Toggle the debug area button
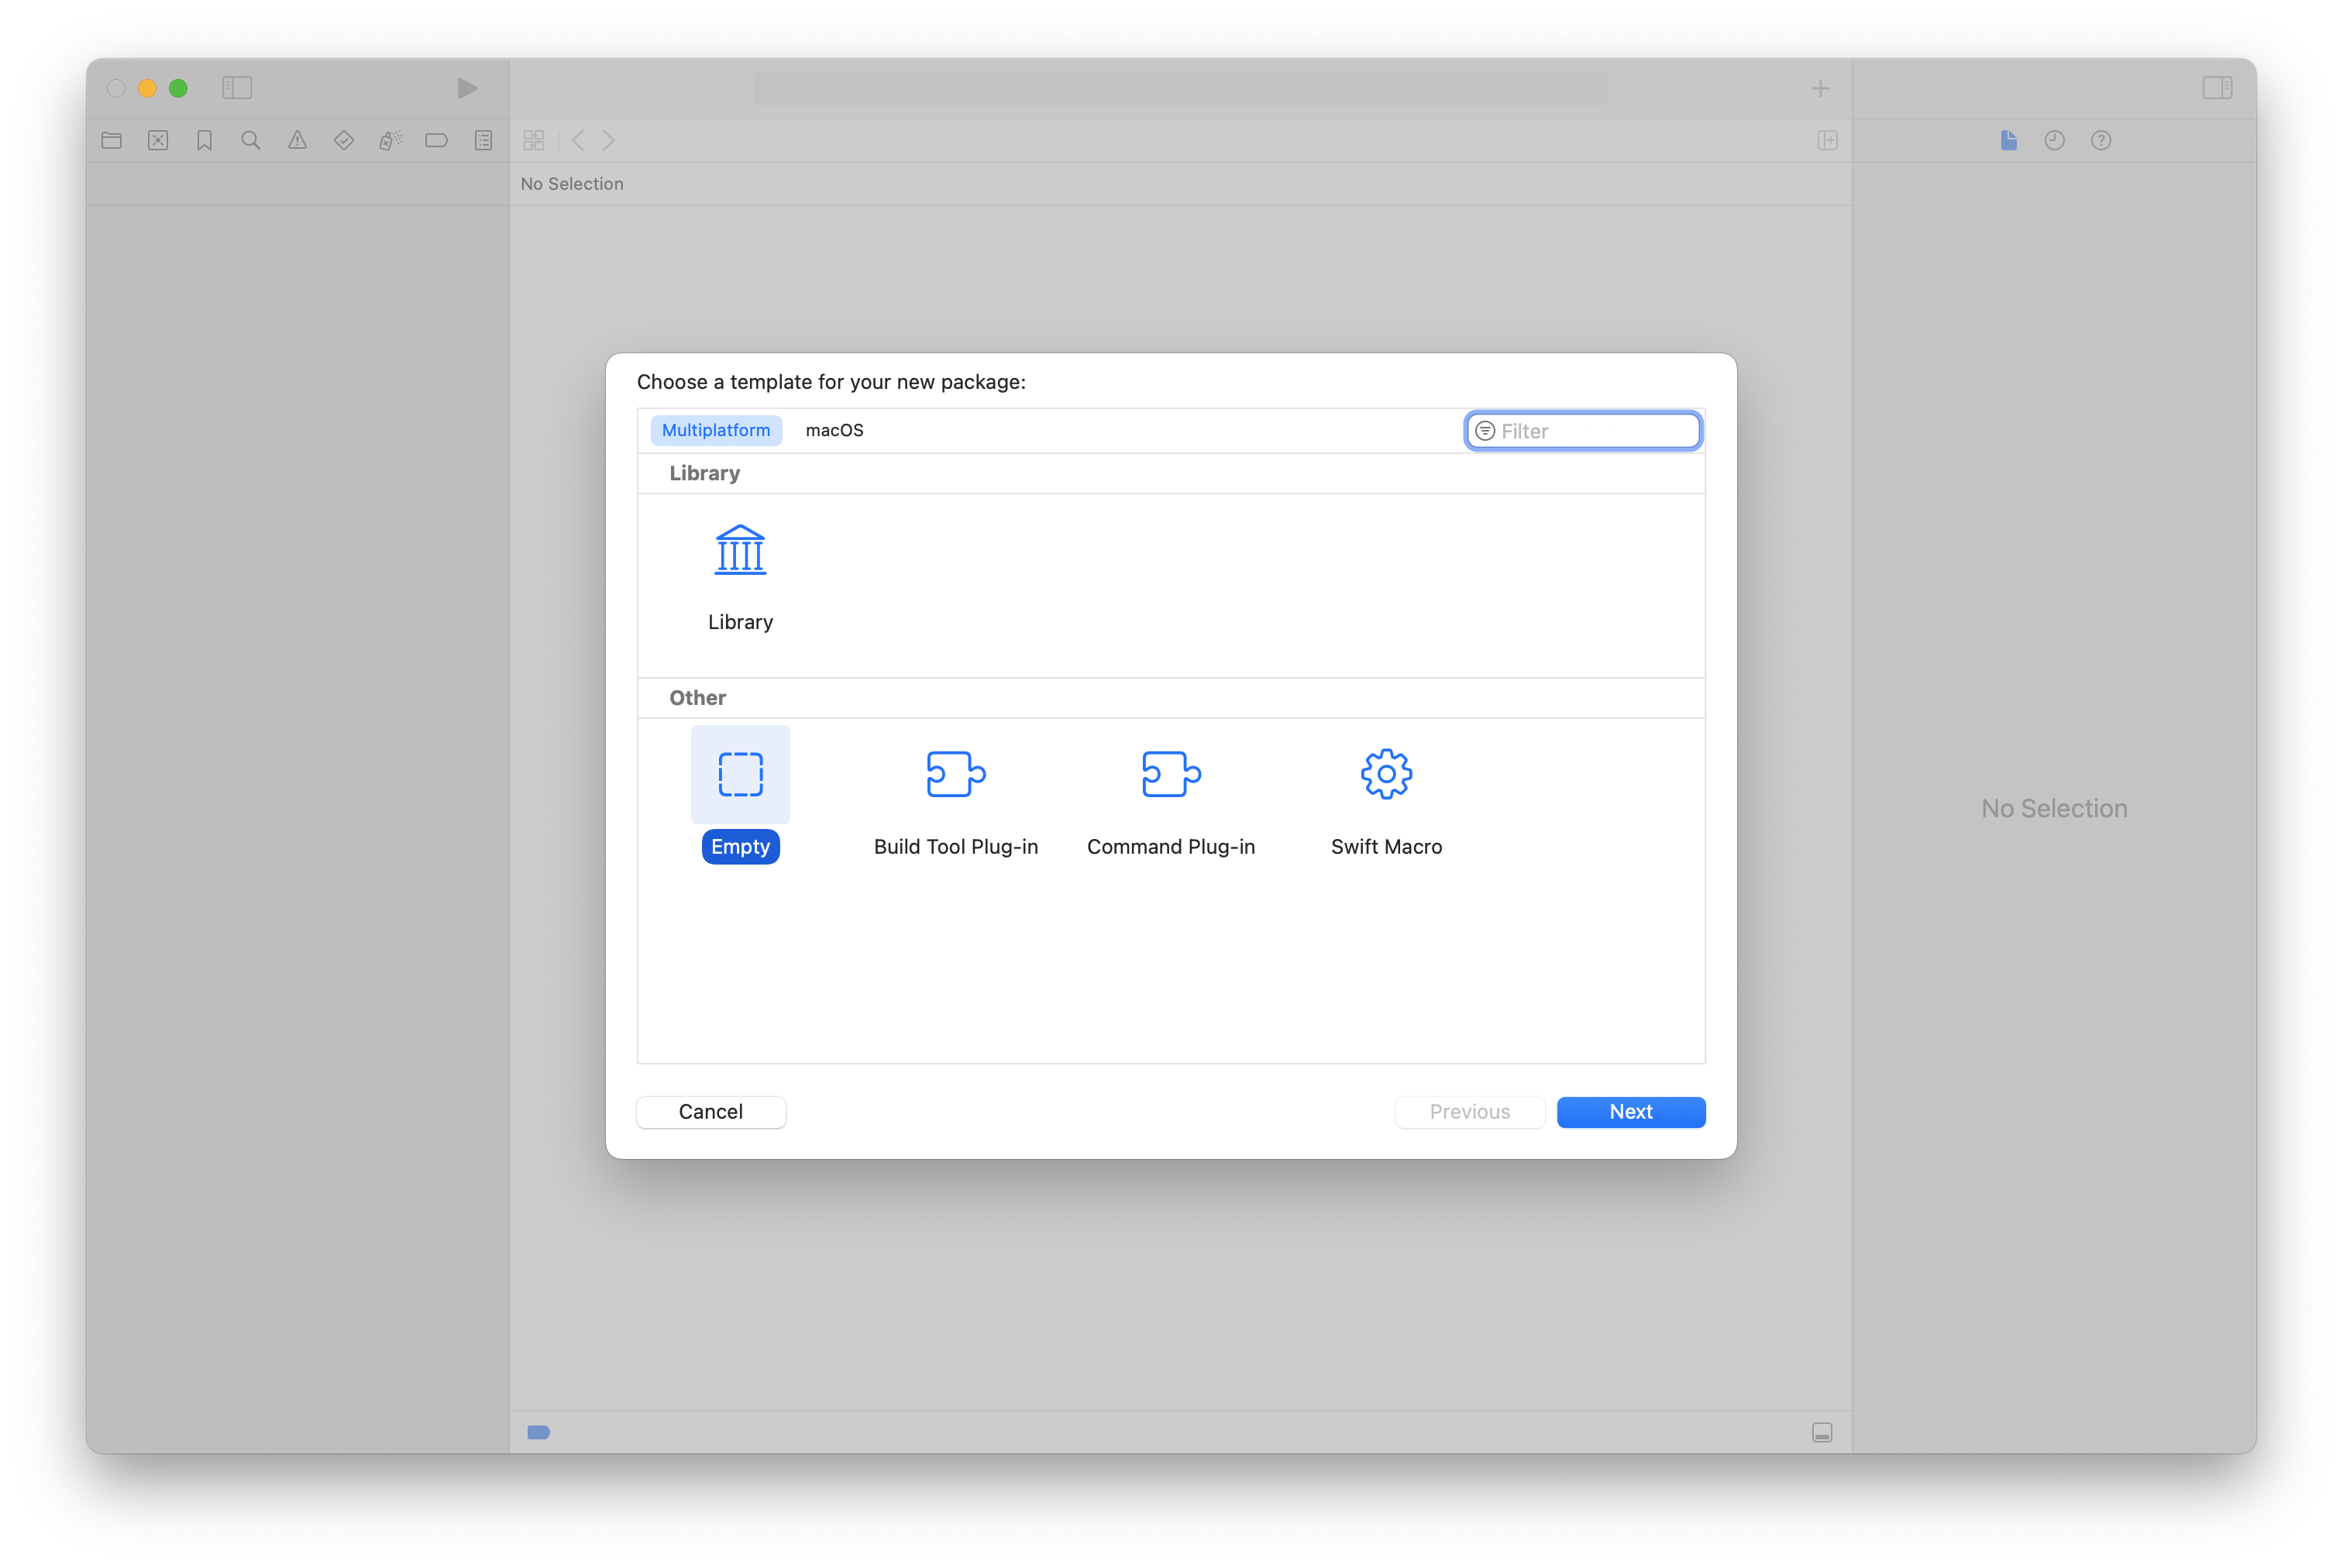 tap(1822, 1432)
